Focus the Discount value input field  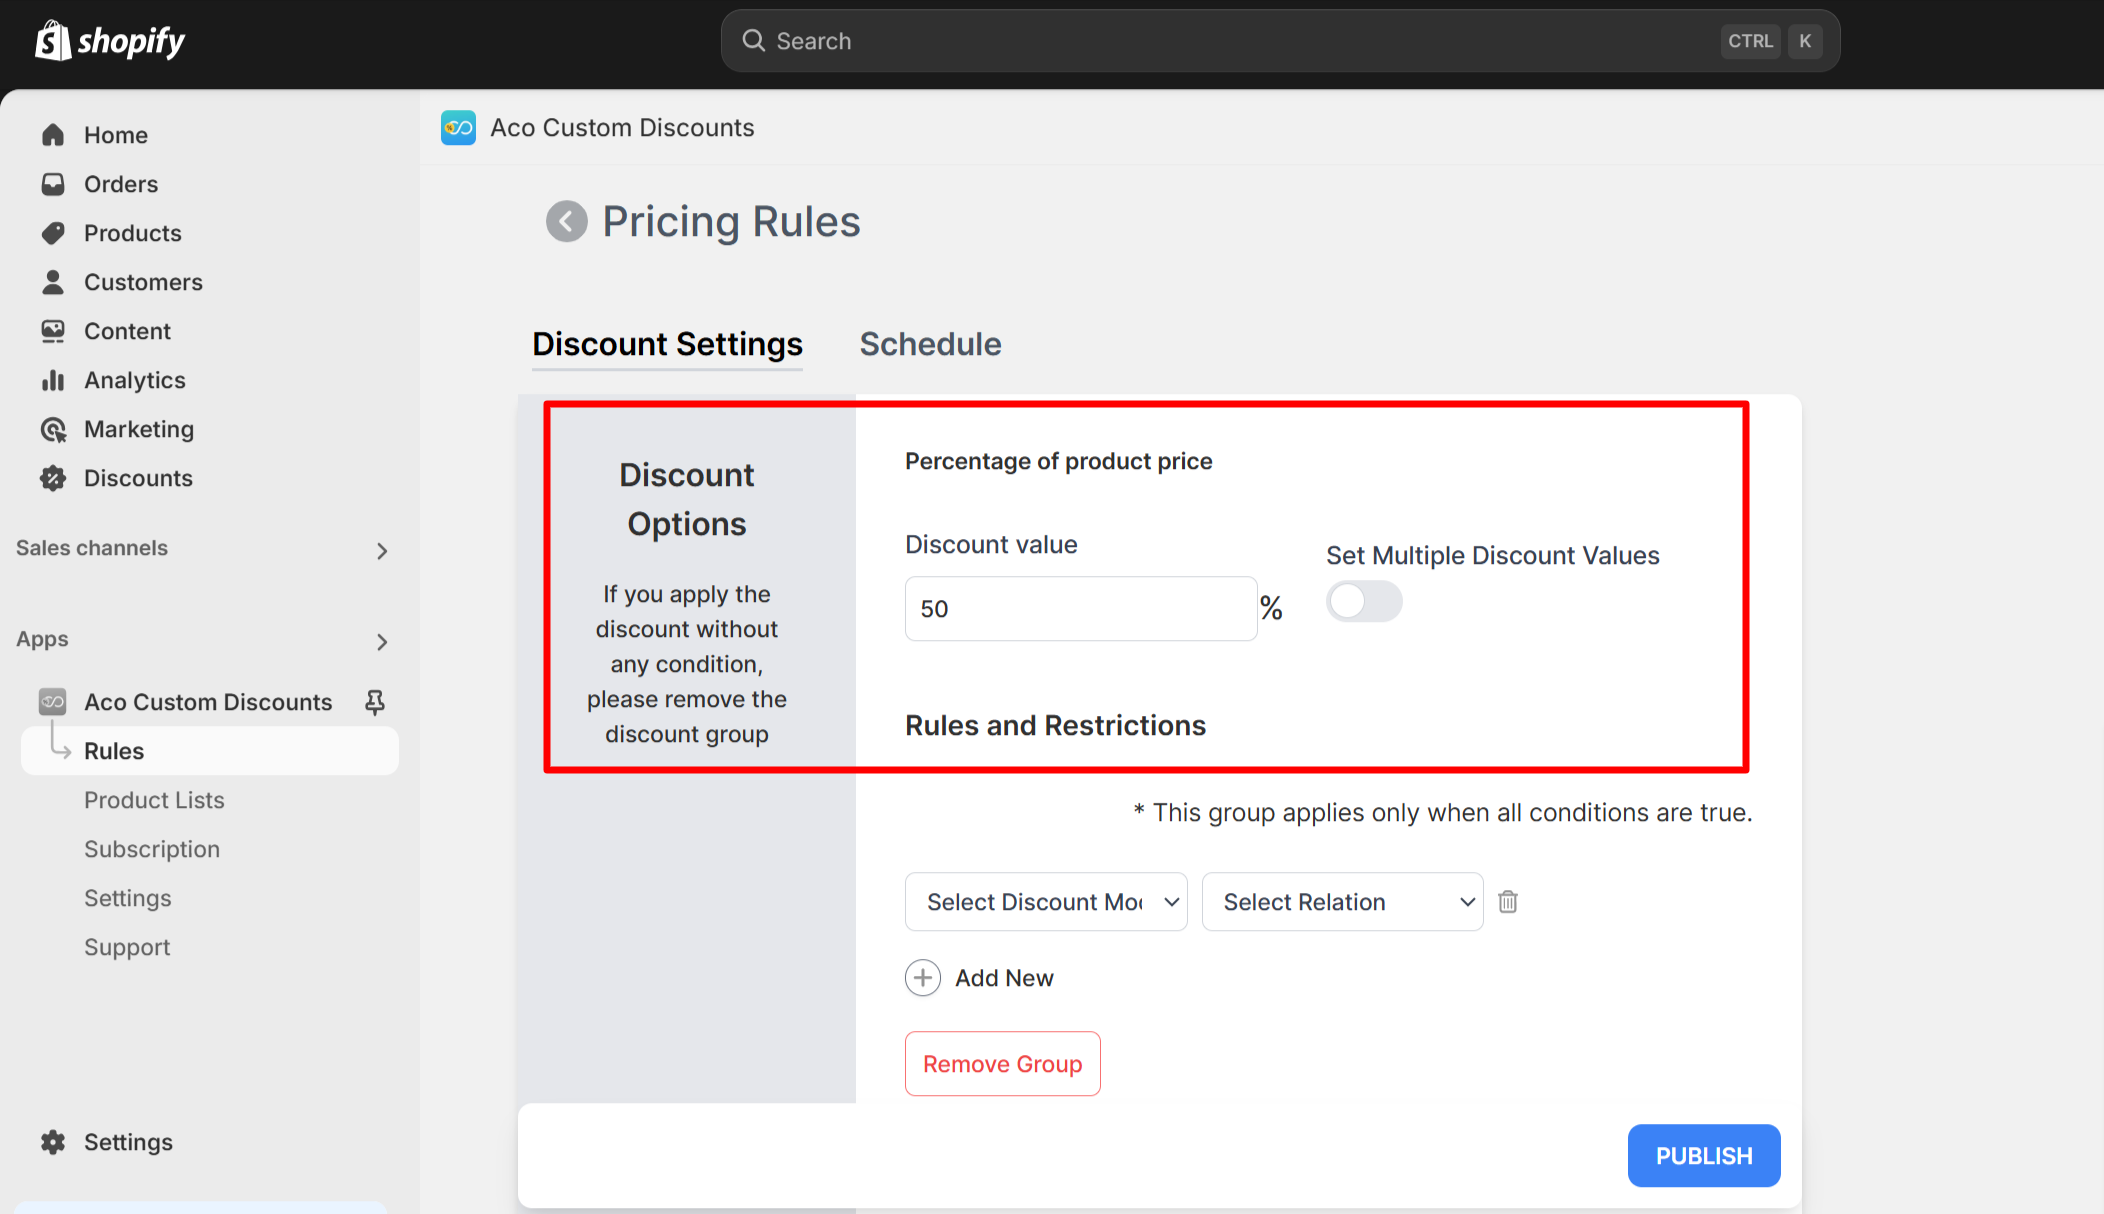click(x=1080, y=609)
